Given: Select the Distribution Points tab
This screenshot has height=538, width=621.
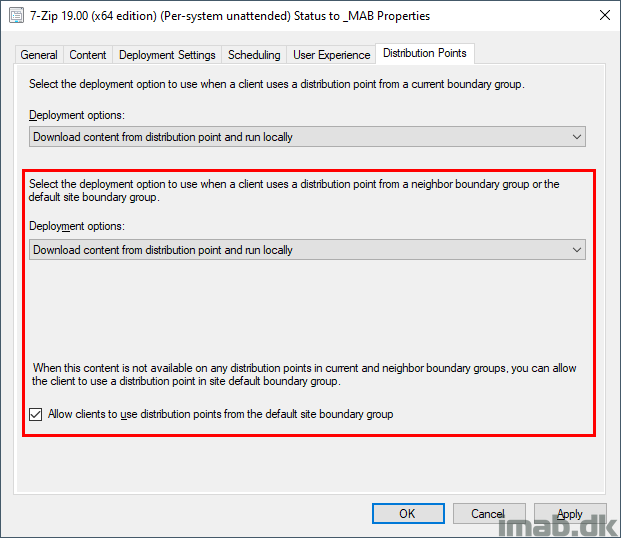Looking at the screenshot, I should click(425, 53).
